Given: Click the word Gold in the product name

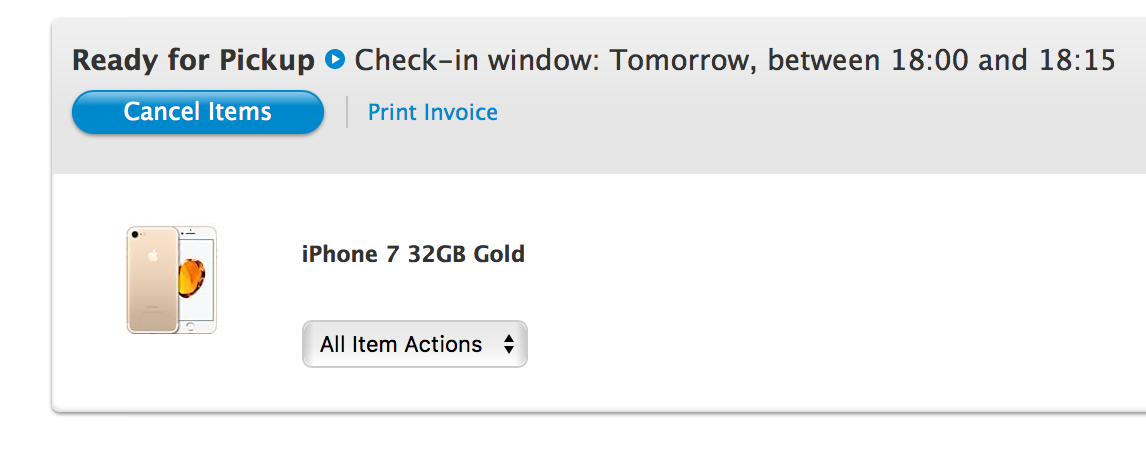Looking at the screenshot, I should [x=499, y=254].
